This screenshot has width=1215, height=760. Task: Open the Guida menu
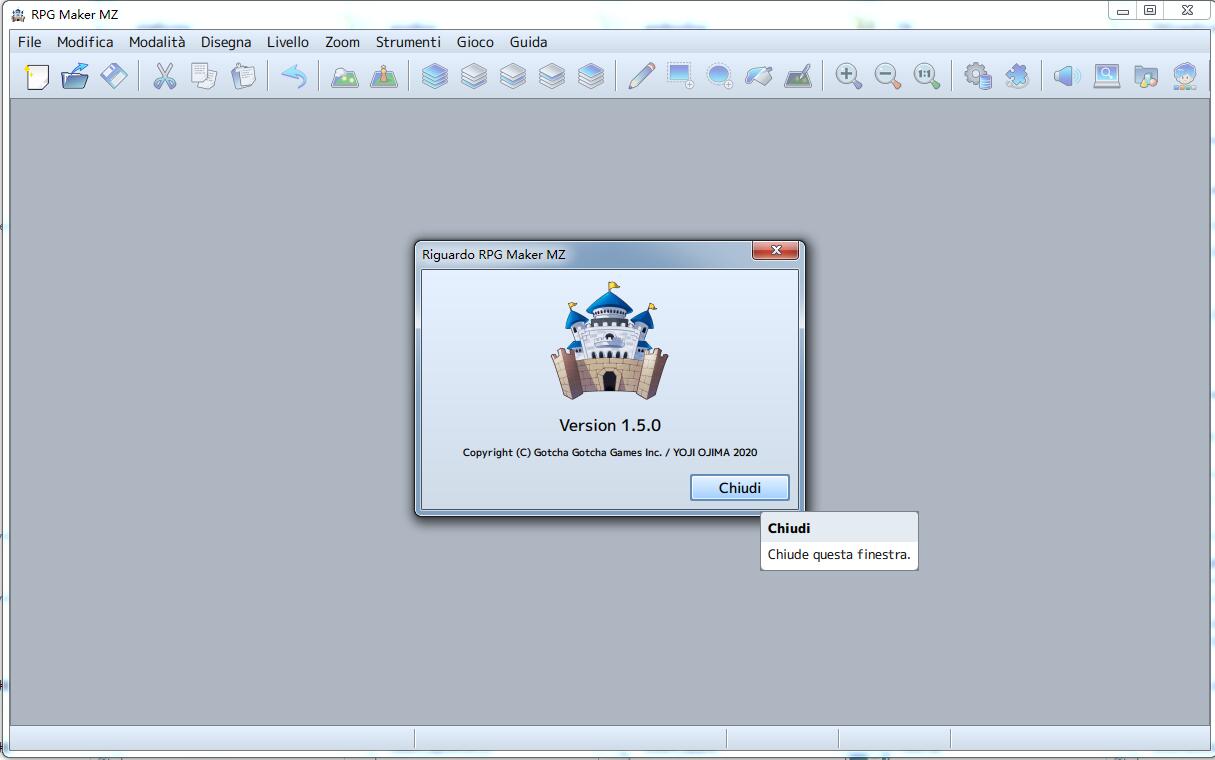point(528,42)
